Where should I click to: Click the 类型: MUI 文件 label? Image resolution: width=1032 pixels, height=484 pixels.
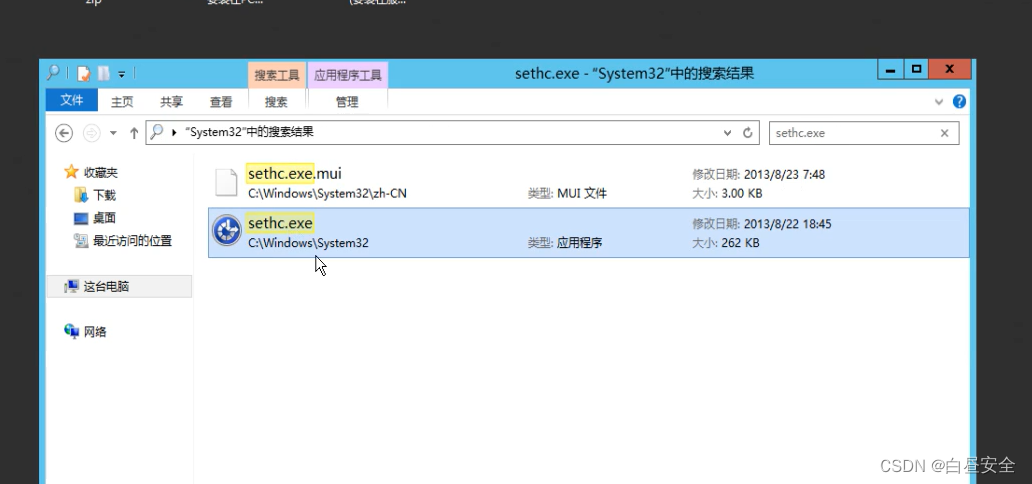pos(567,194)
